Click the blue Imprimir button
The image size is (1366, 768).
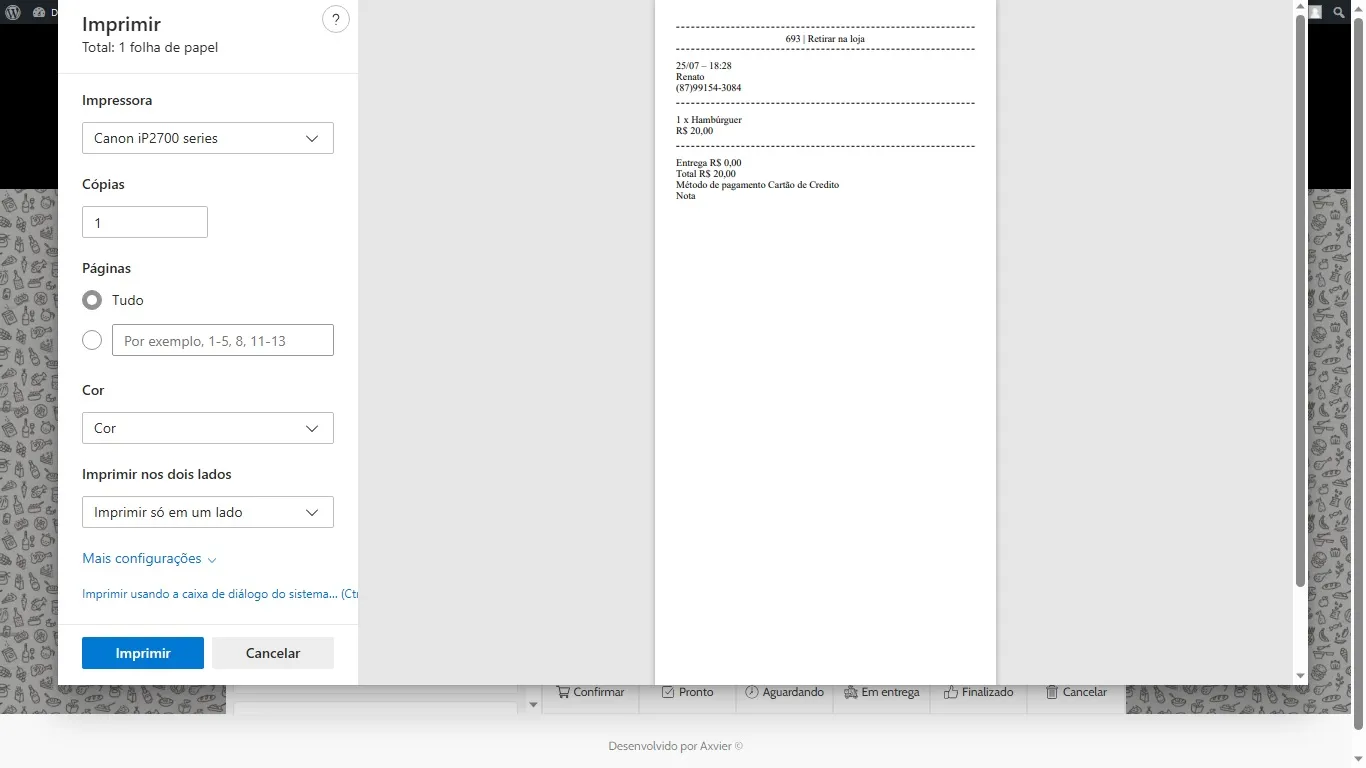143,653
